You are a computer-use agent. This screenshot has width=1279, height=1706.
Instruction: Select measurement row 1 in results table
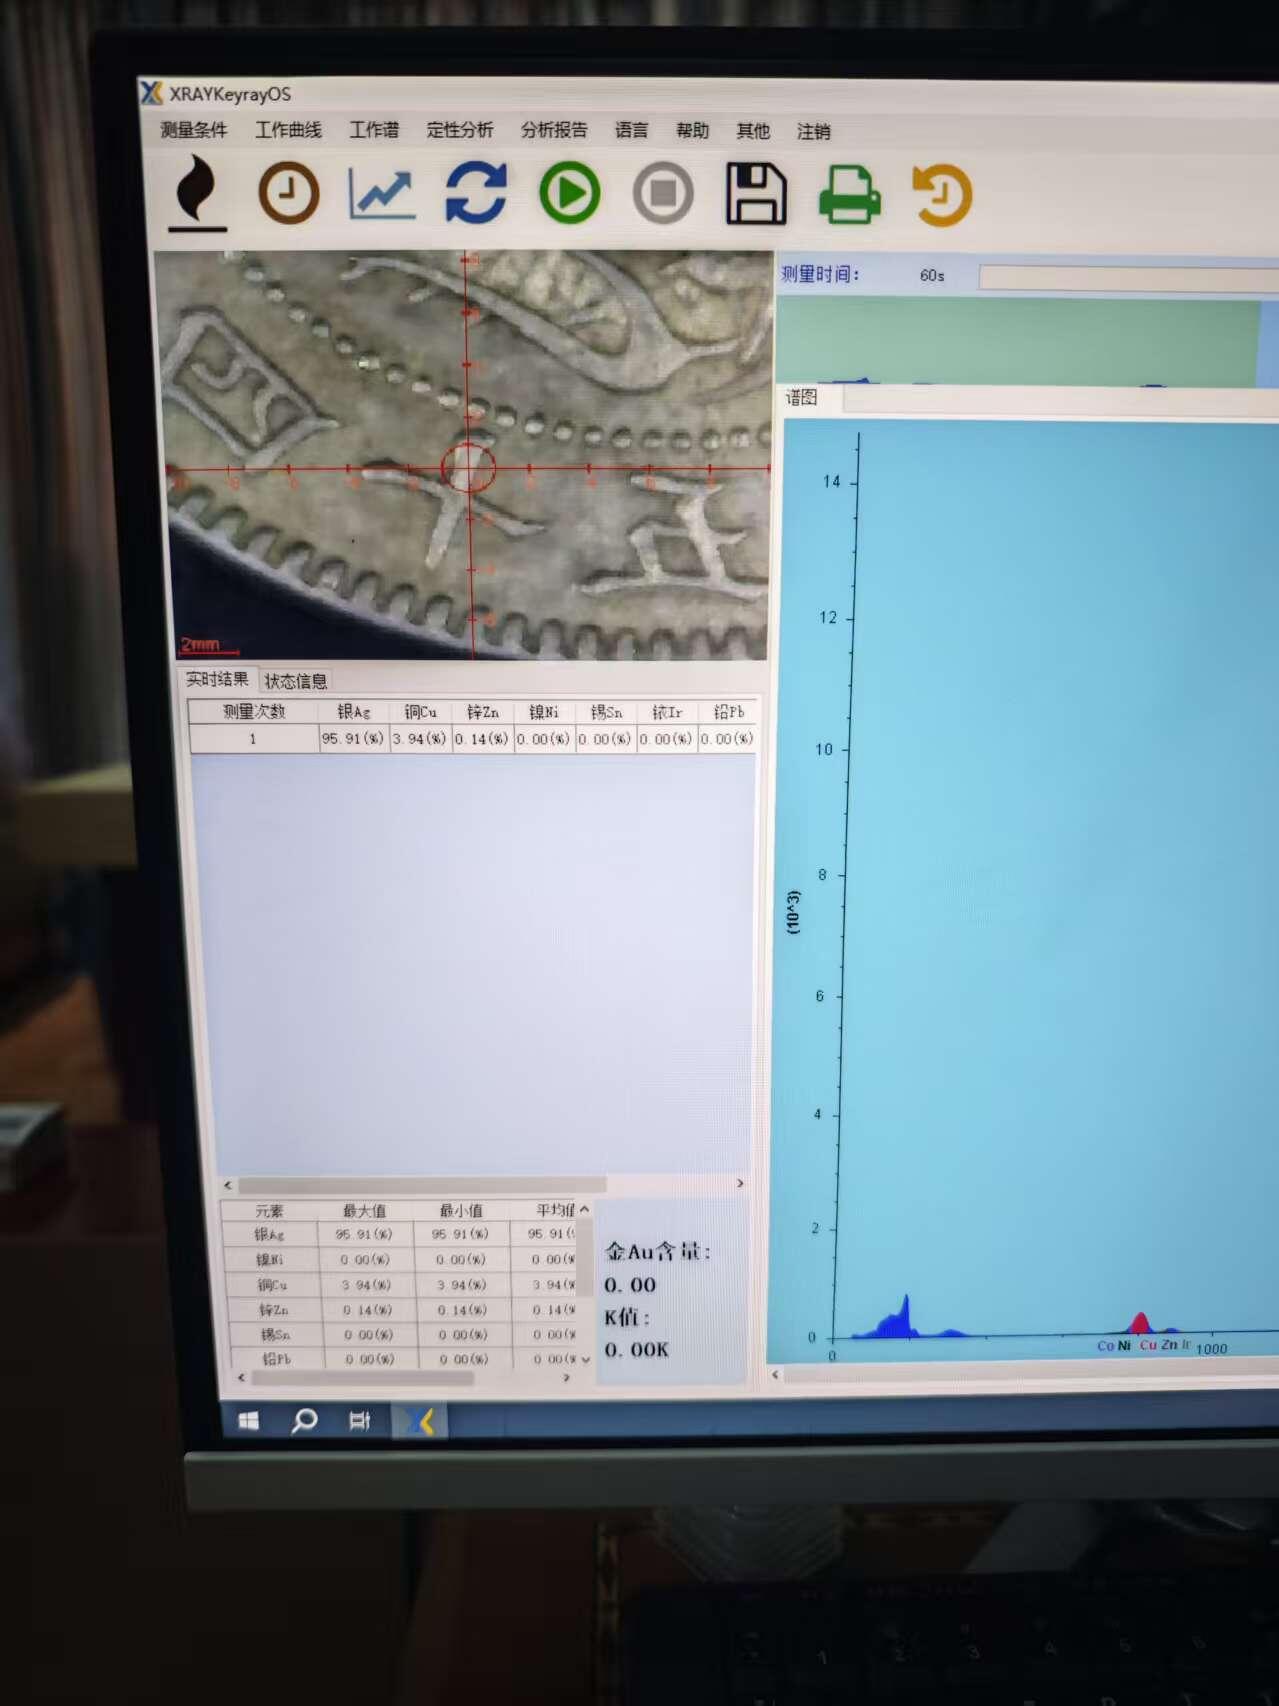[x=253, y=739]
